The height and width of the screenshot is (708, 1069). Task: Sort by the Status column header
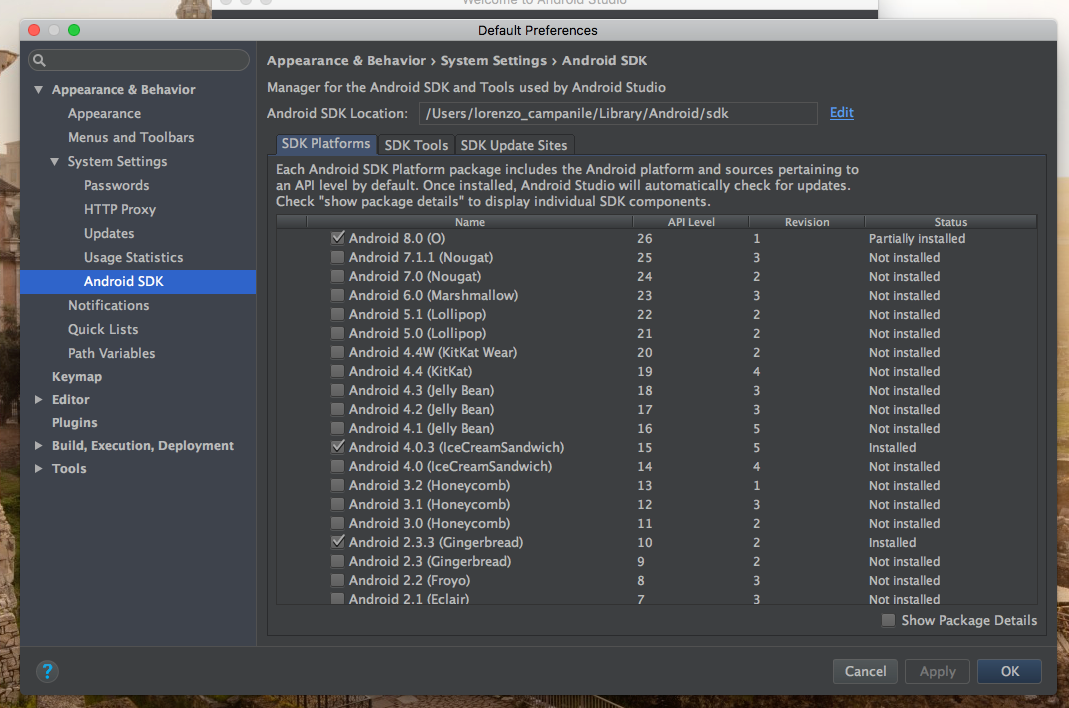[x=950, y=222]
